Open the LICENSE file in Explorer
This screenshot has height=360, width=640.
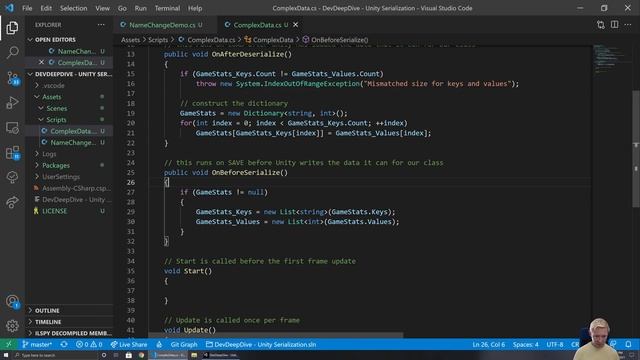[54, 211]
